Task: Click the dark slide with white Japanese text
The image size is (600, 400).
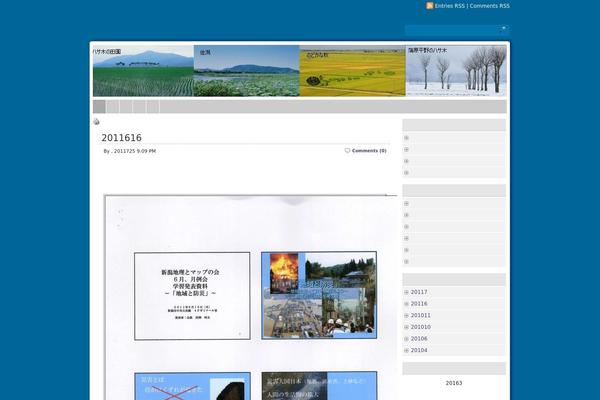Action: click(319, 385)
